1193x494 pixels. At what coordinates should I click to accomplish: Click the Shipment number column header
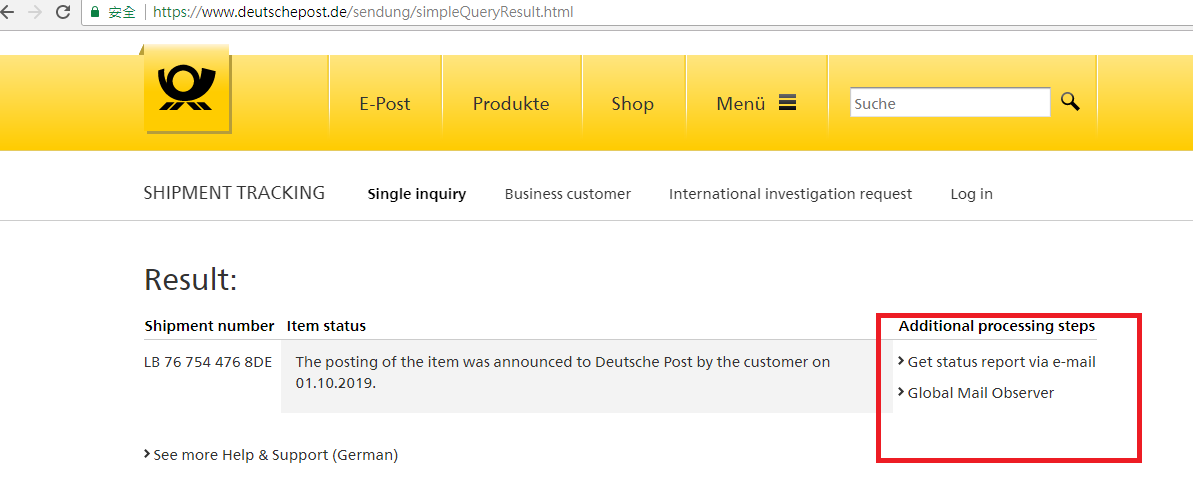[209, 326]
